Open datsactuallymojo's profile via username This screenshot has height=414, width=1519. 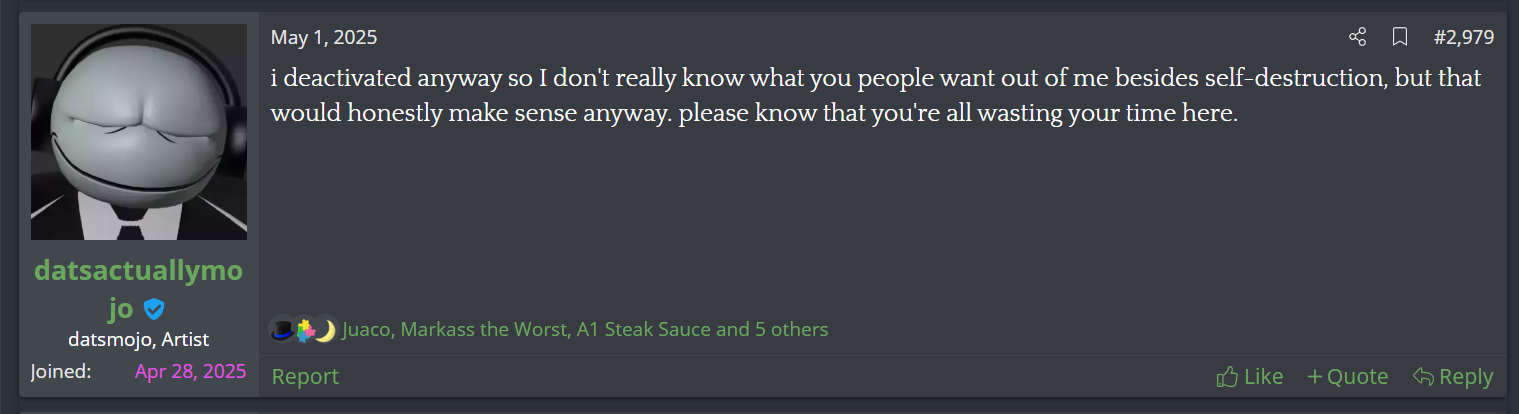(x=138, y=272)
